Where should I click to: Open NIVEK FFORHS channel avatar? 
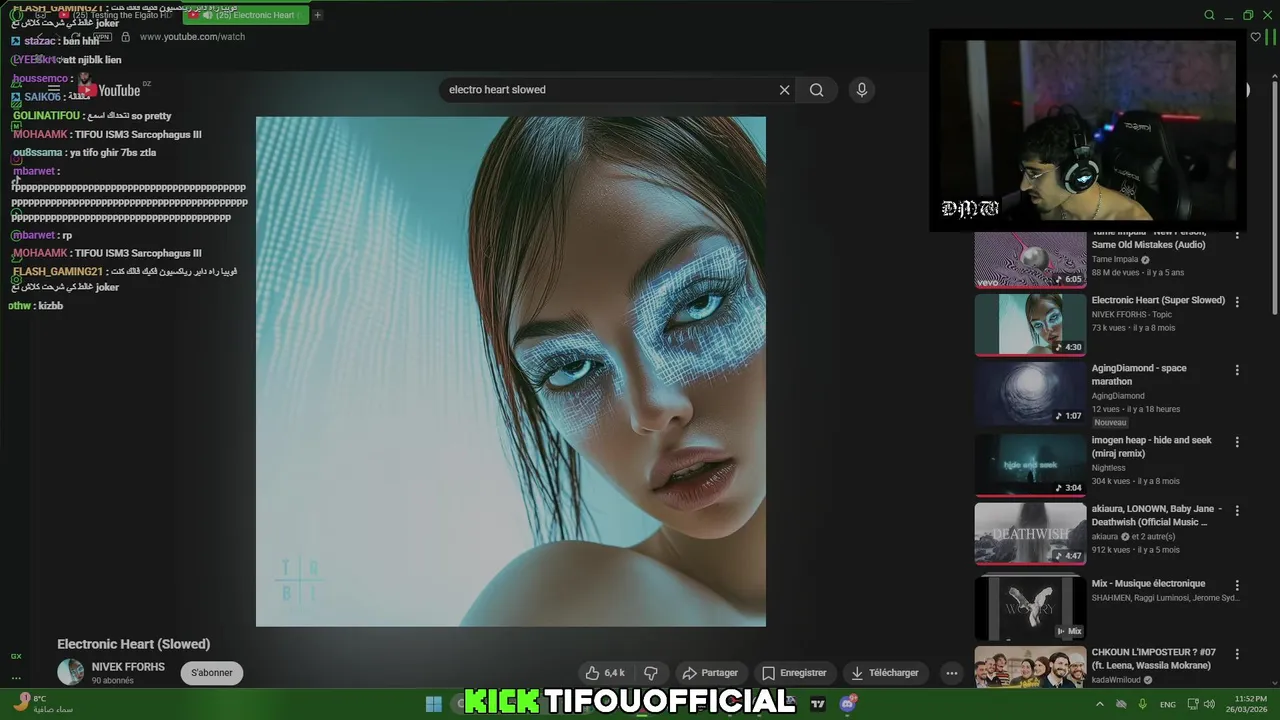70,672
